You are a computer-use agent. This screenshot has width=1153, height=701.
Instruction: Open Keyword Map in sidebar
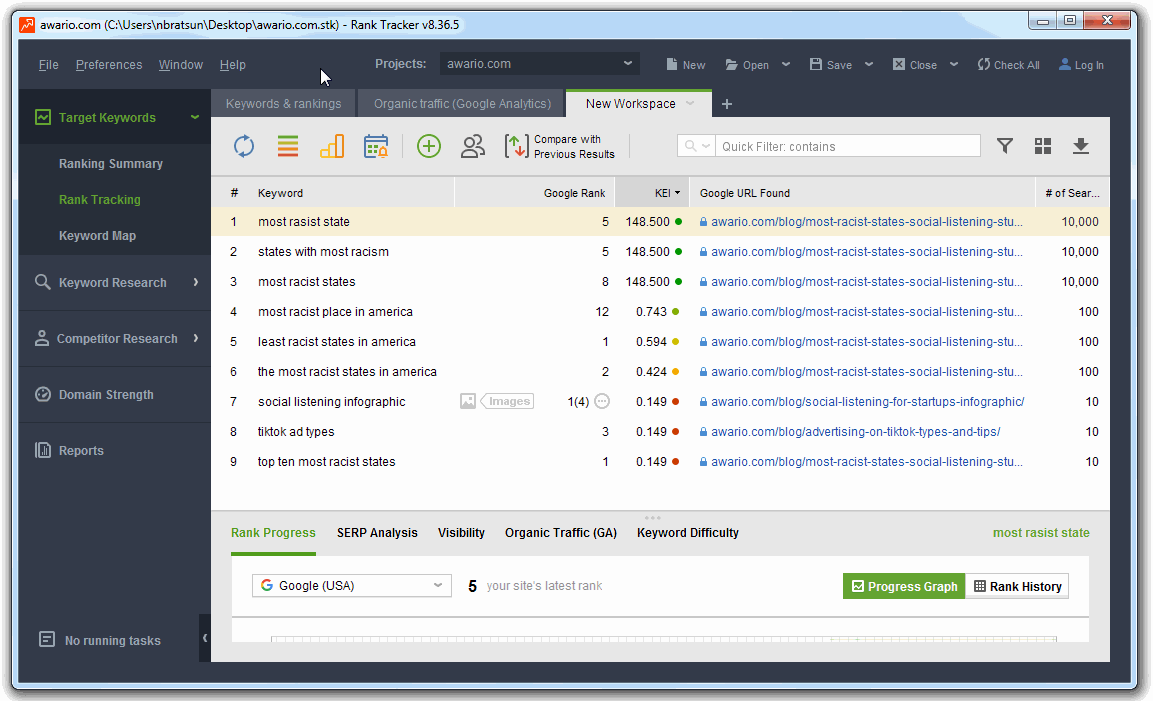click(97, 235)
